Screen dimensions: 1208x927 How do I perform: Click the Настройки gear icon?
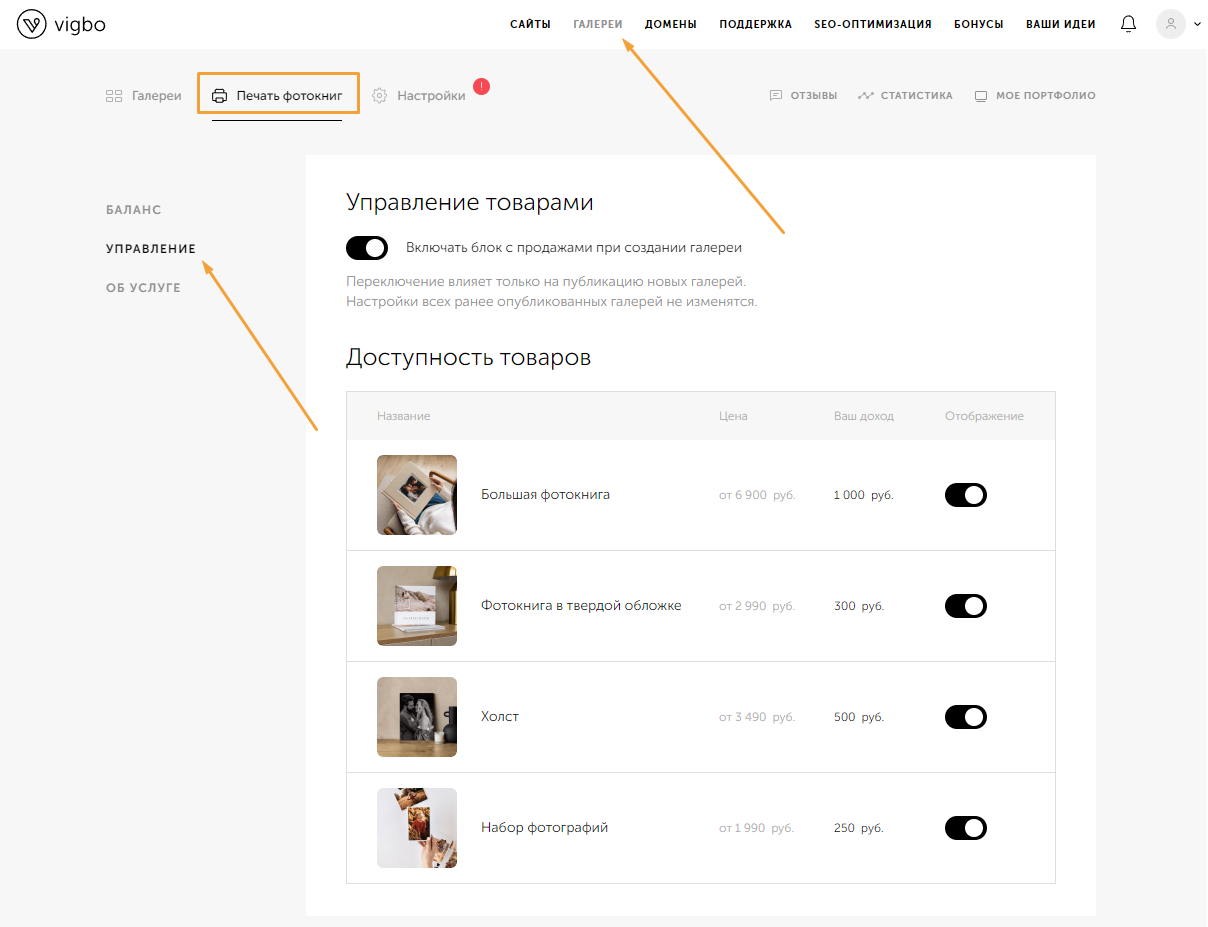pos(379,96)
